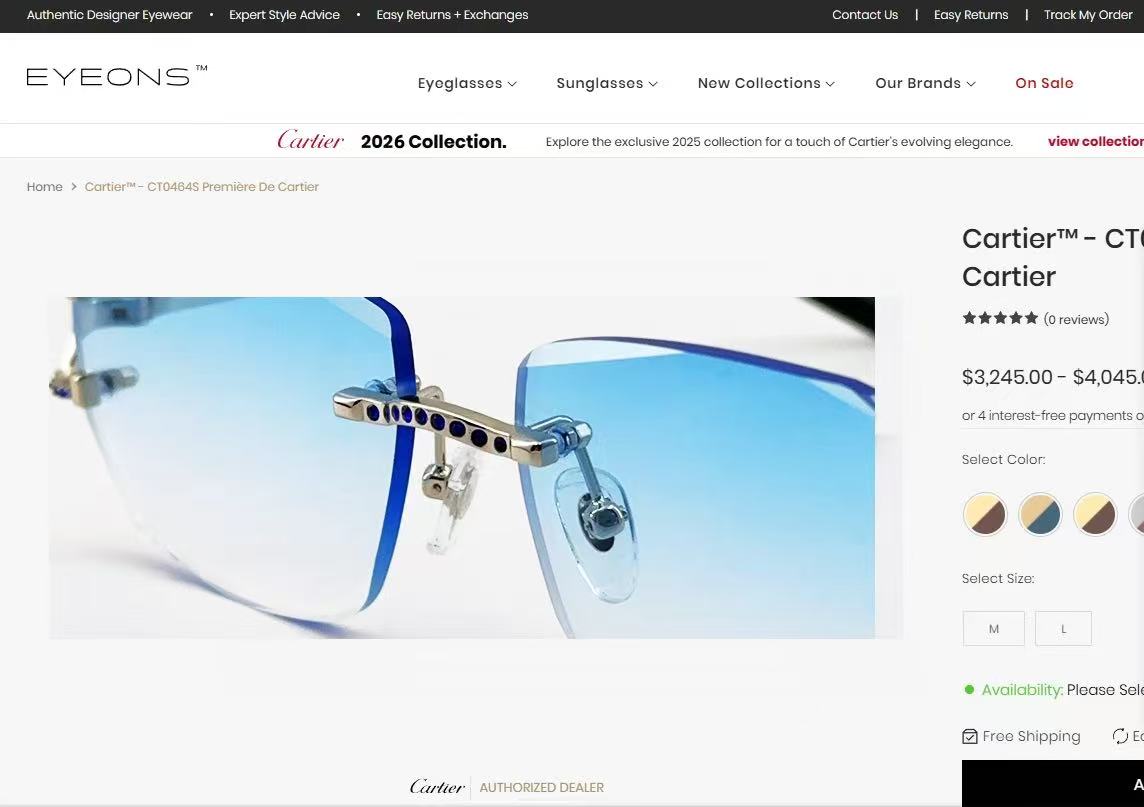The image size is (1144, 807).
Task: Click the view collection link
Action: [x=1096, y=142]
